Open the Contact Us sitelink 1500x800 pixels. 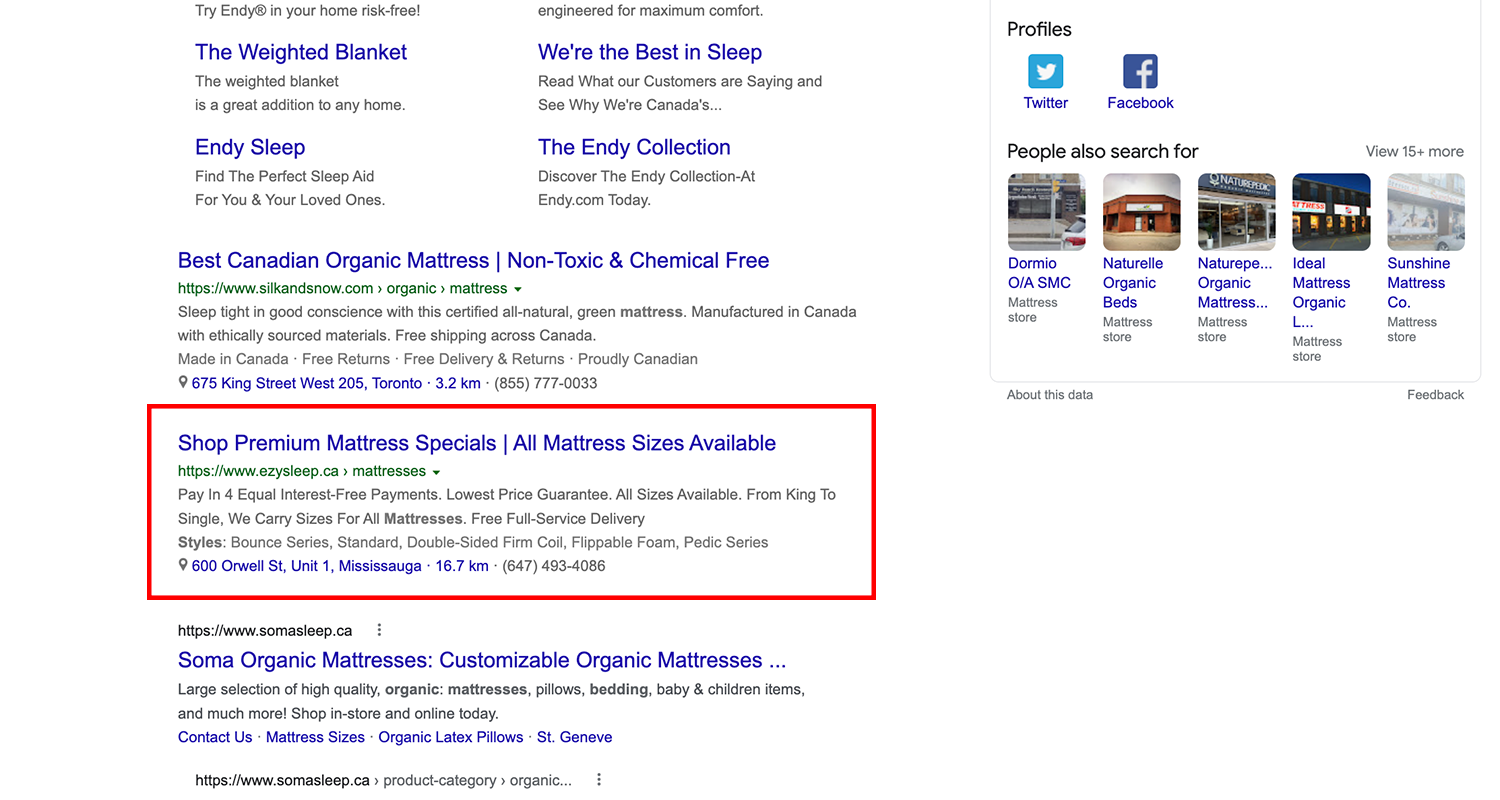215,737
